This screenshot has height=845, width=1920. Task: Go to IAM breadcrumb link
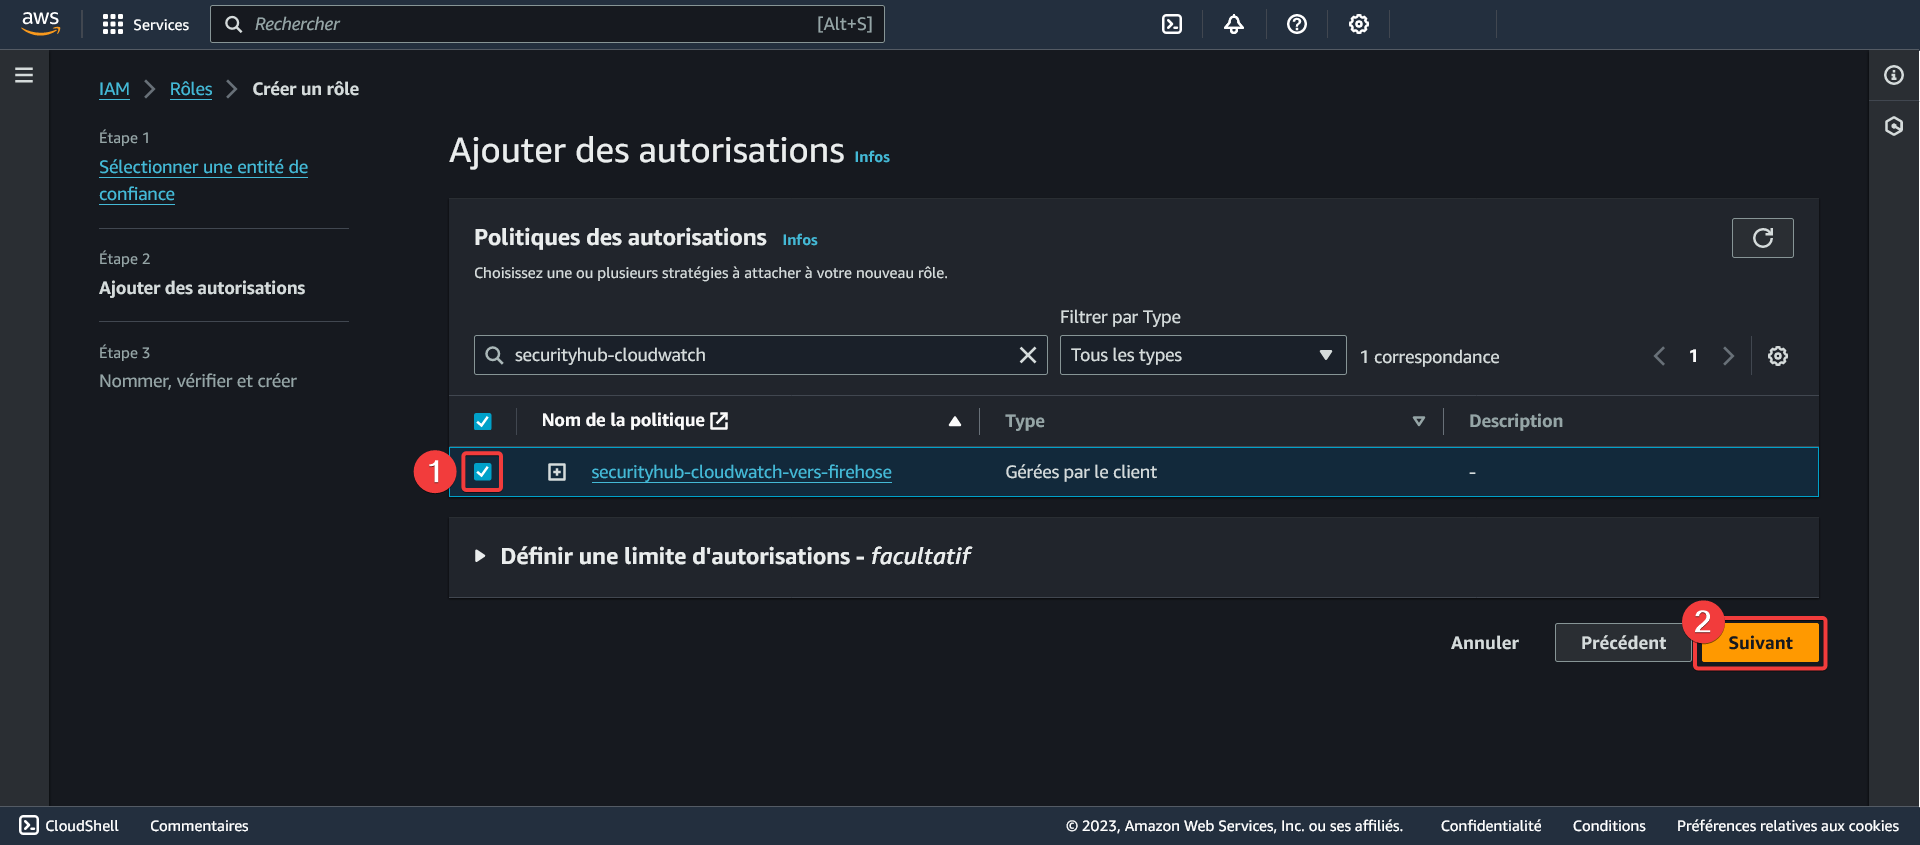pos(114,89)
